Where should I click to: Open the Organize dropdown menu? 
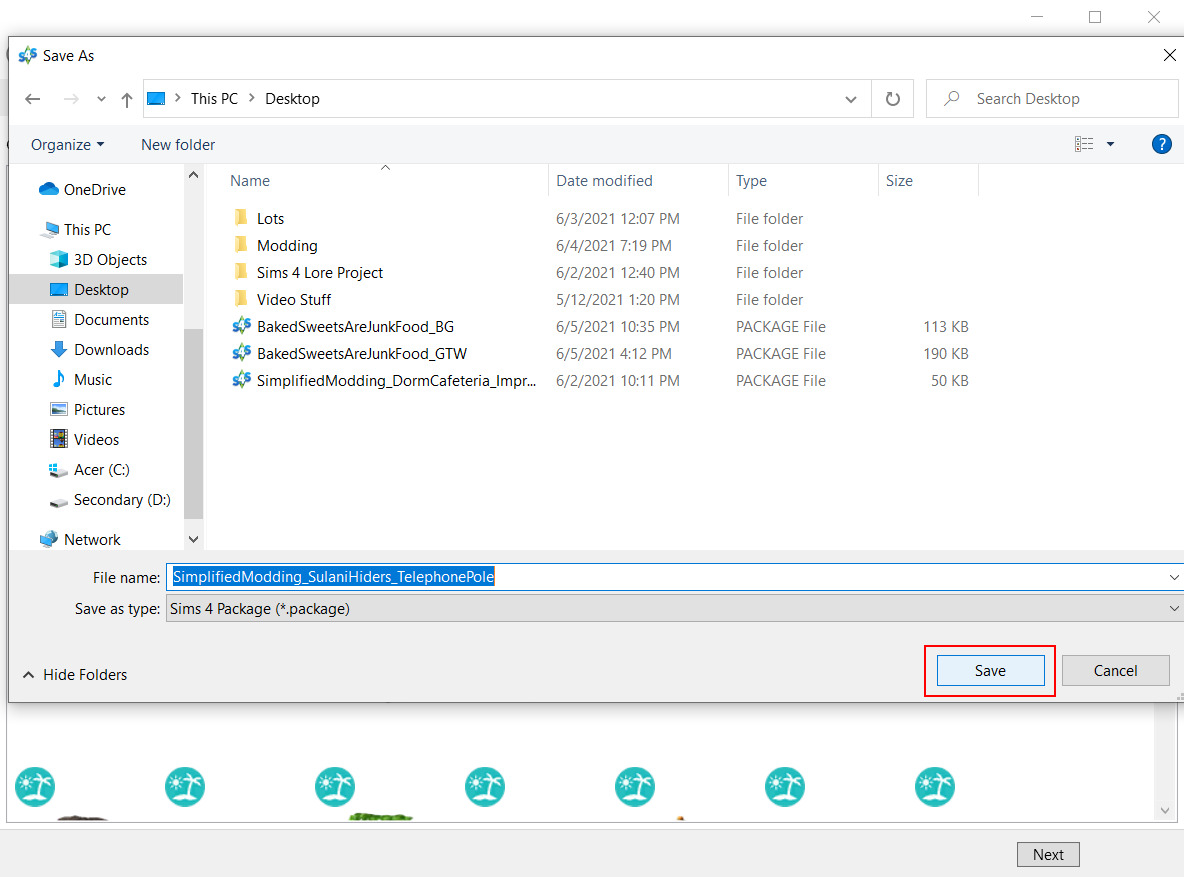(x=67, y=144)
